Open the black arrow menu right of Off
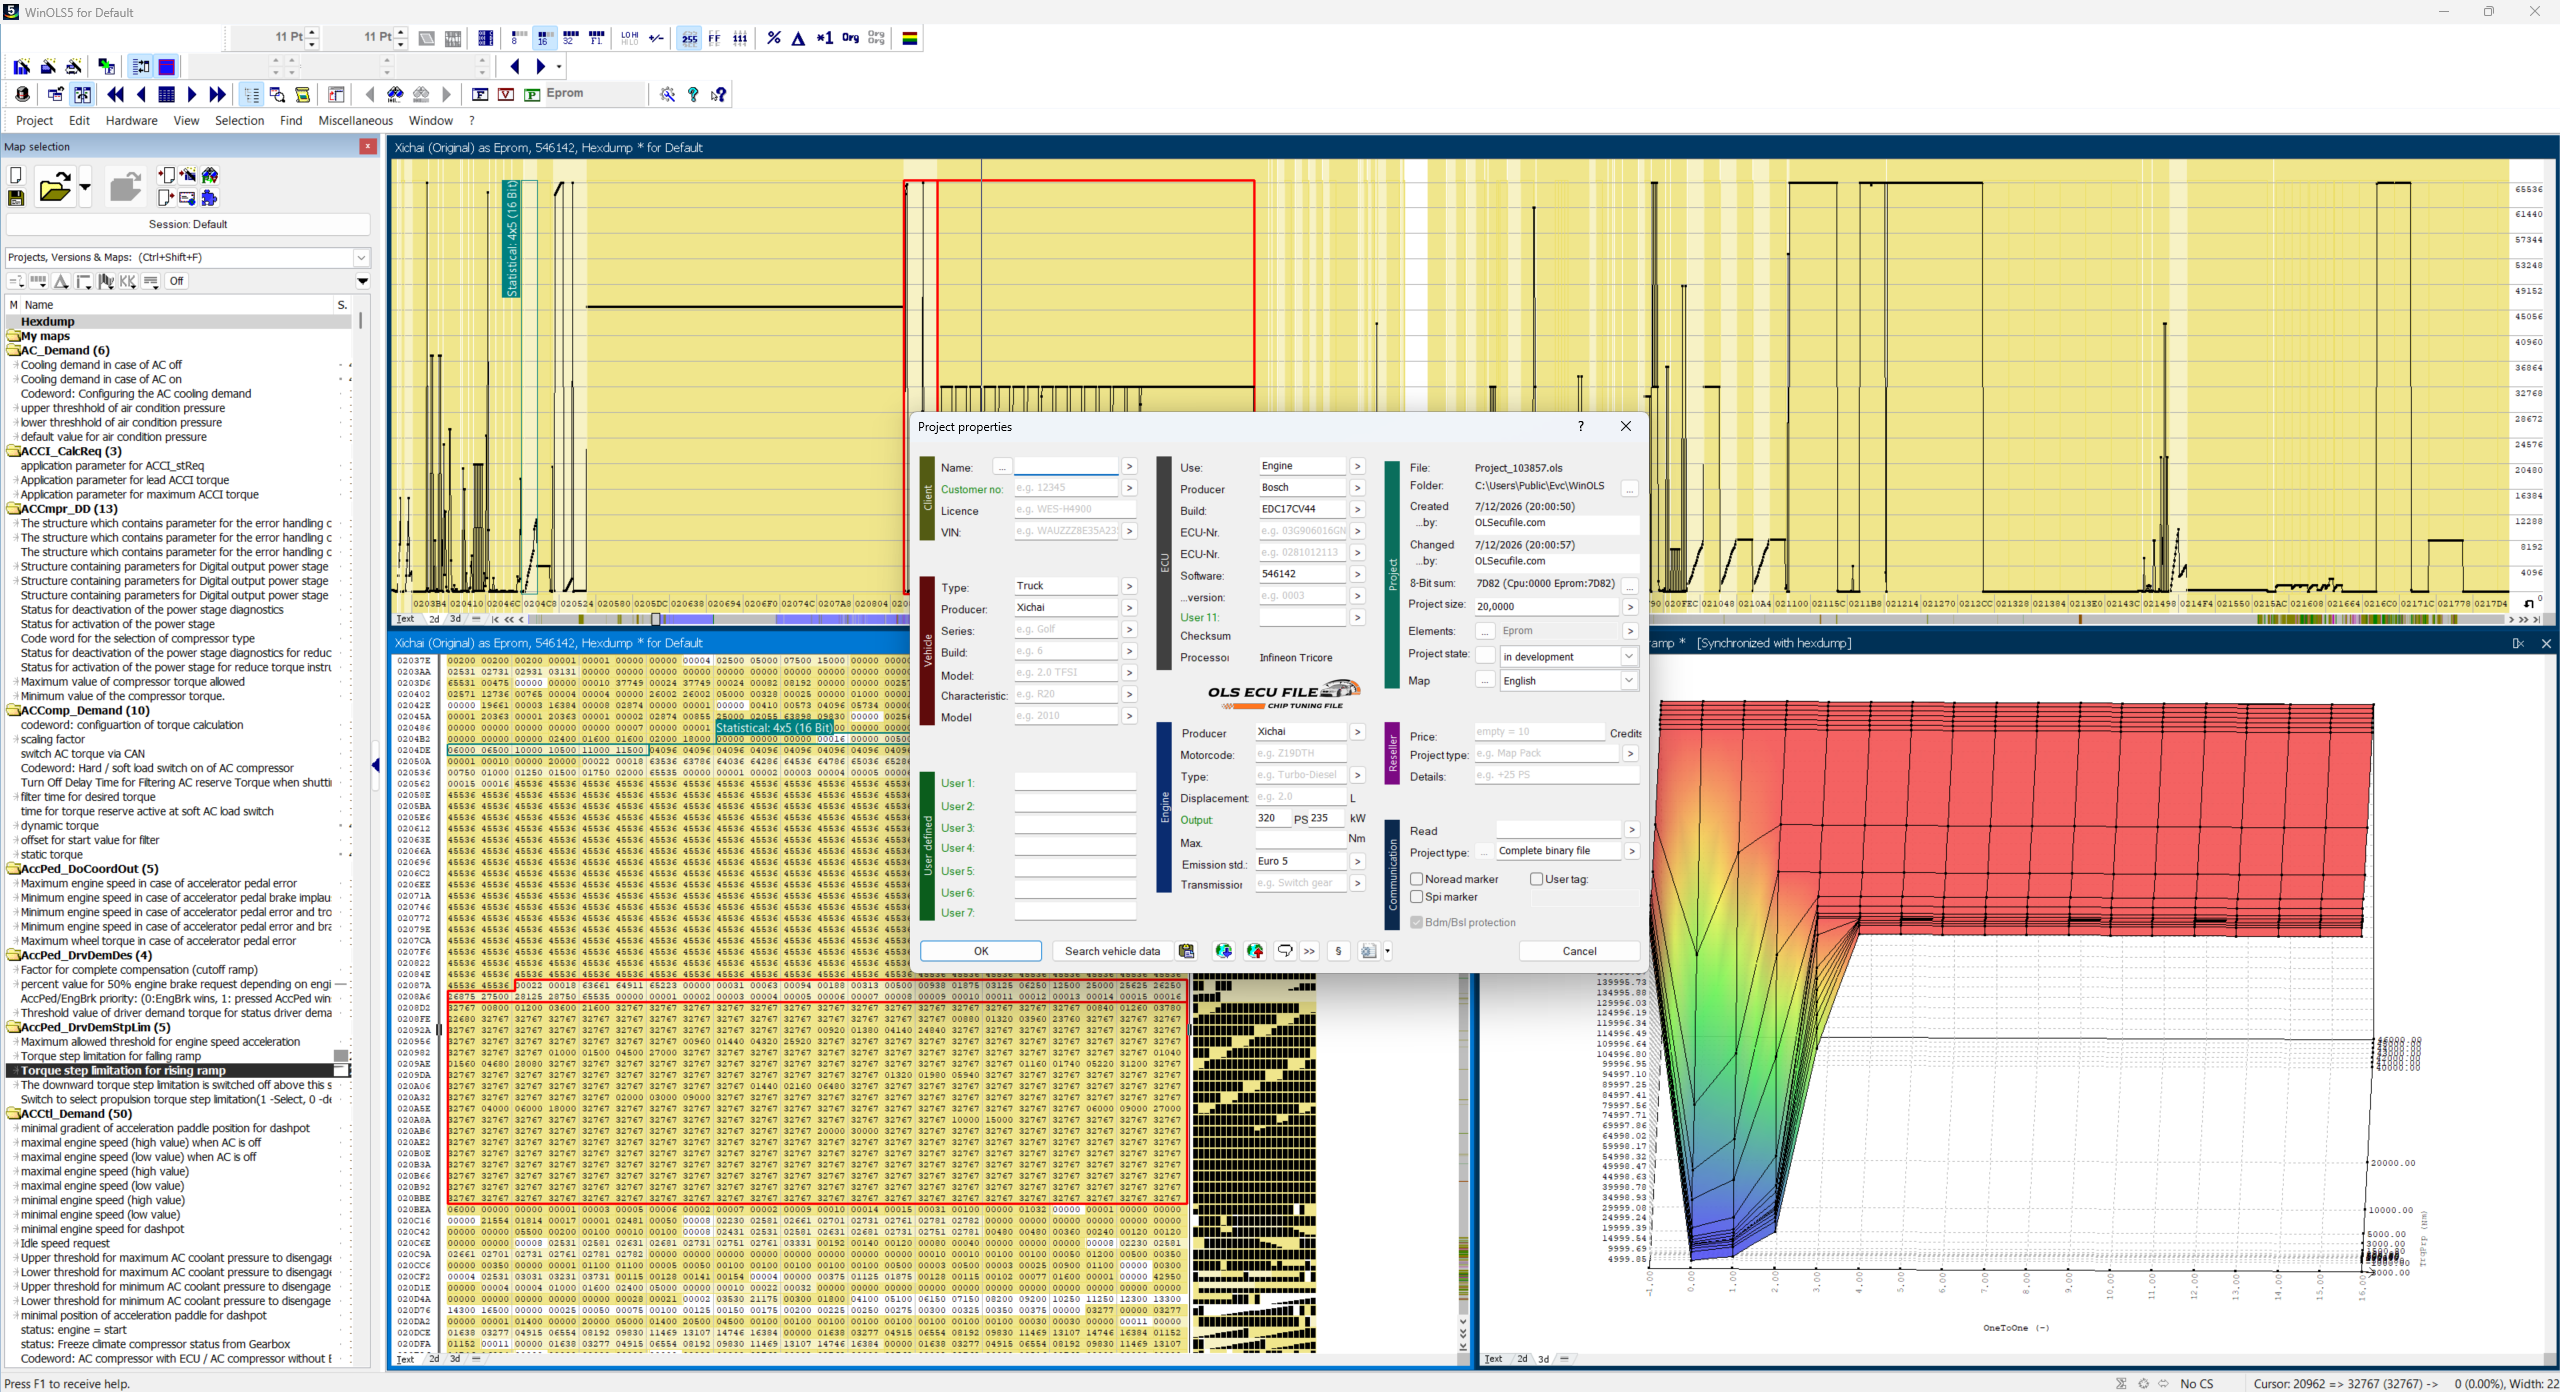 point(363,281)
